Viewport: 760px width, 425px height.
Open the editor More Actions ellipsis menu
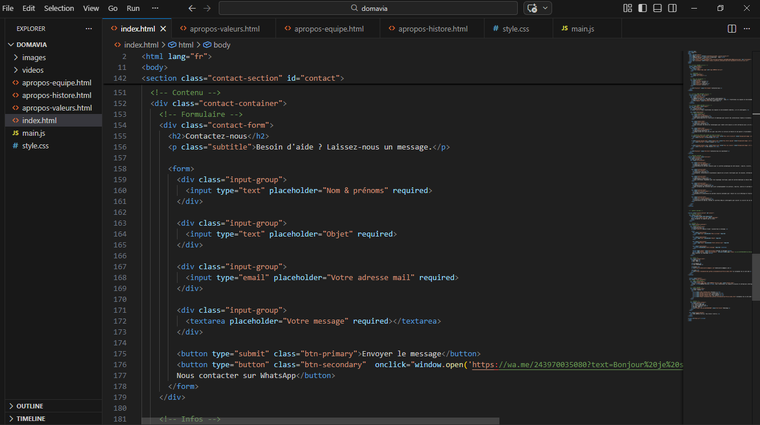747,29
